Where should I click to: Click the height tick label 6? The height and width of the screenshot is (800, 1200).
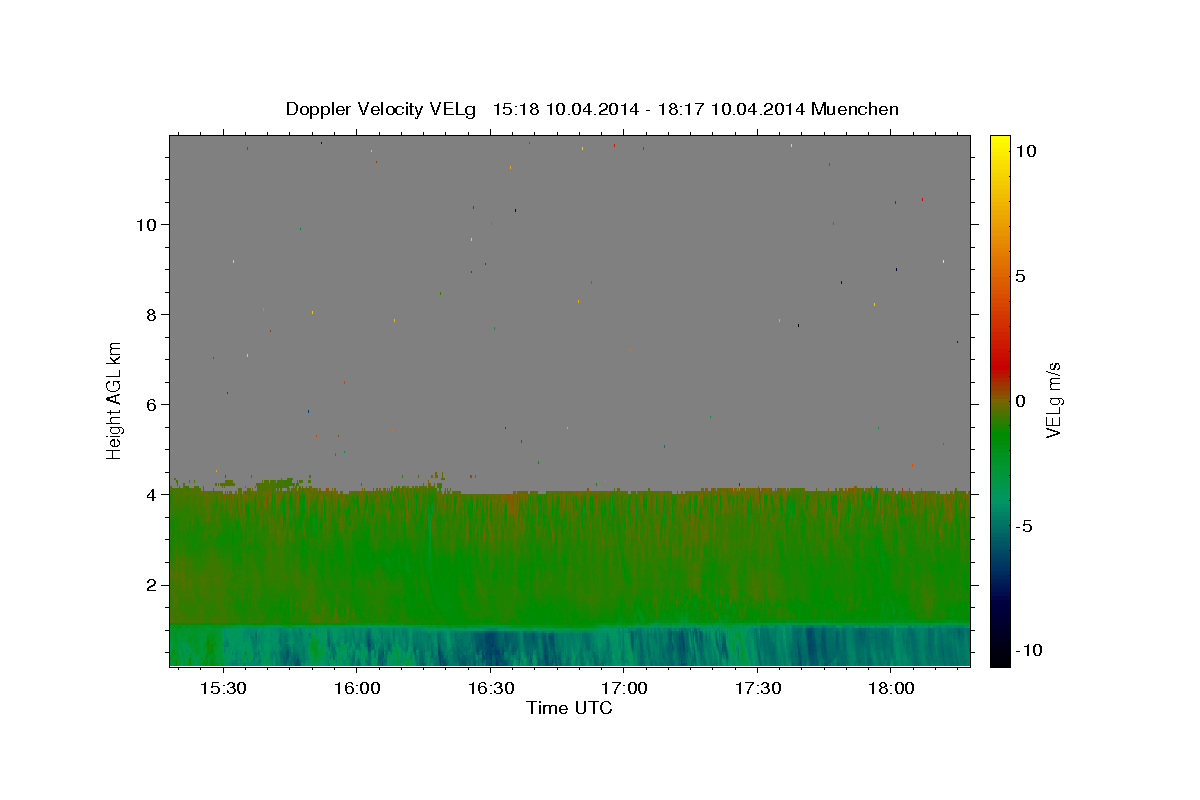pyautogui.click(x=153, y=404)
